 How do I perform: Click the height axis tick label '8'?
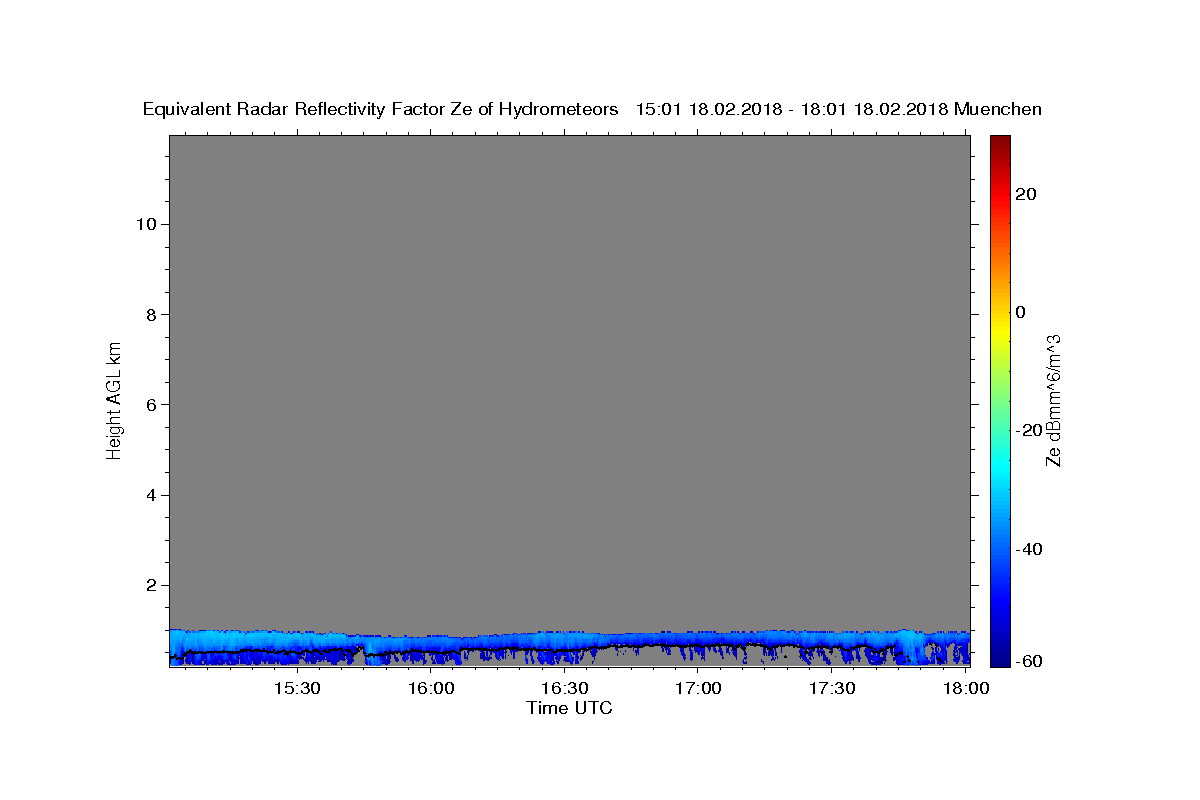[x=151, y=314]
